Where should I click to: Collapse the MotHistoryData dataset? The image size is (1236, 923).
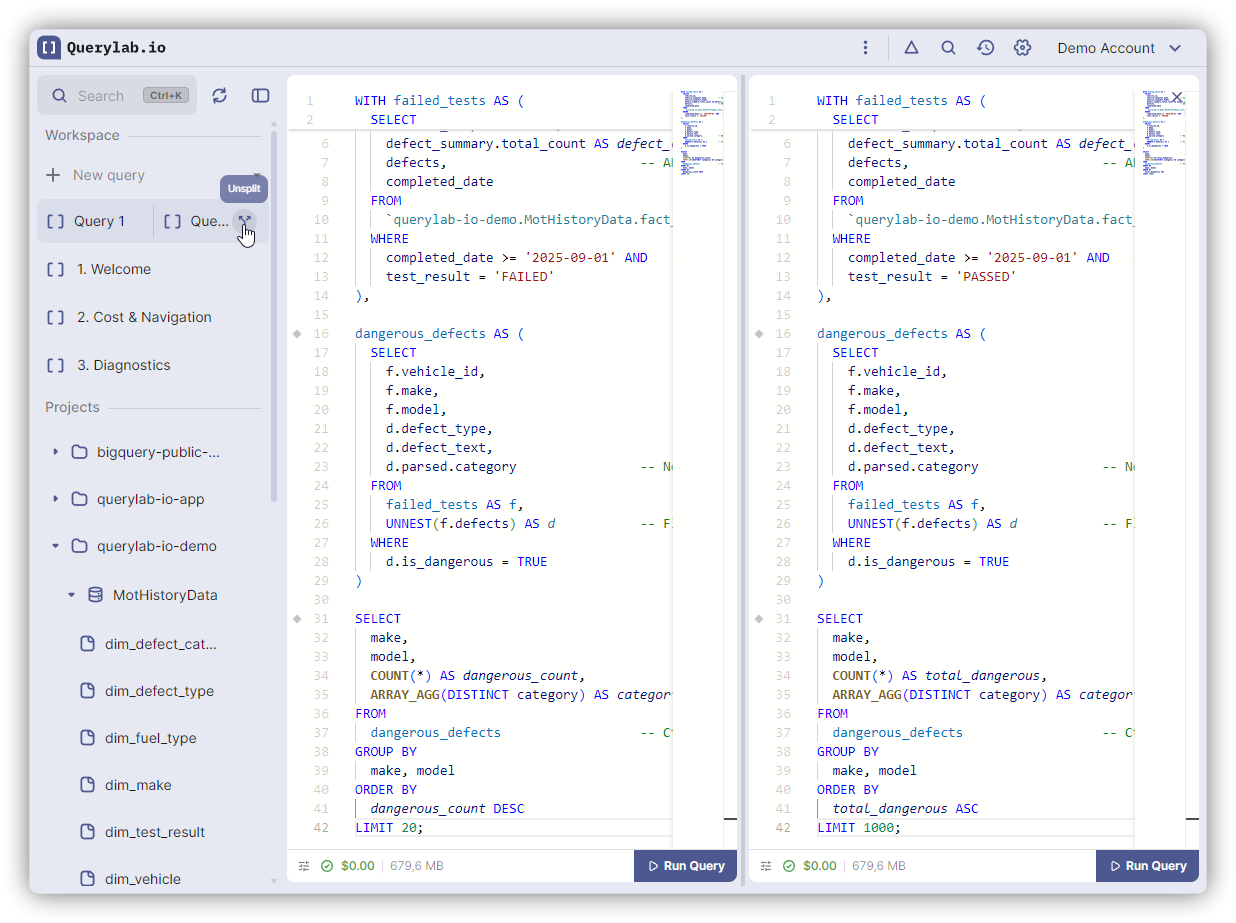[x=72, y=595]
